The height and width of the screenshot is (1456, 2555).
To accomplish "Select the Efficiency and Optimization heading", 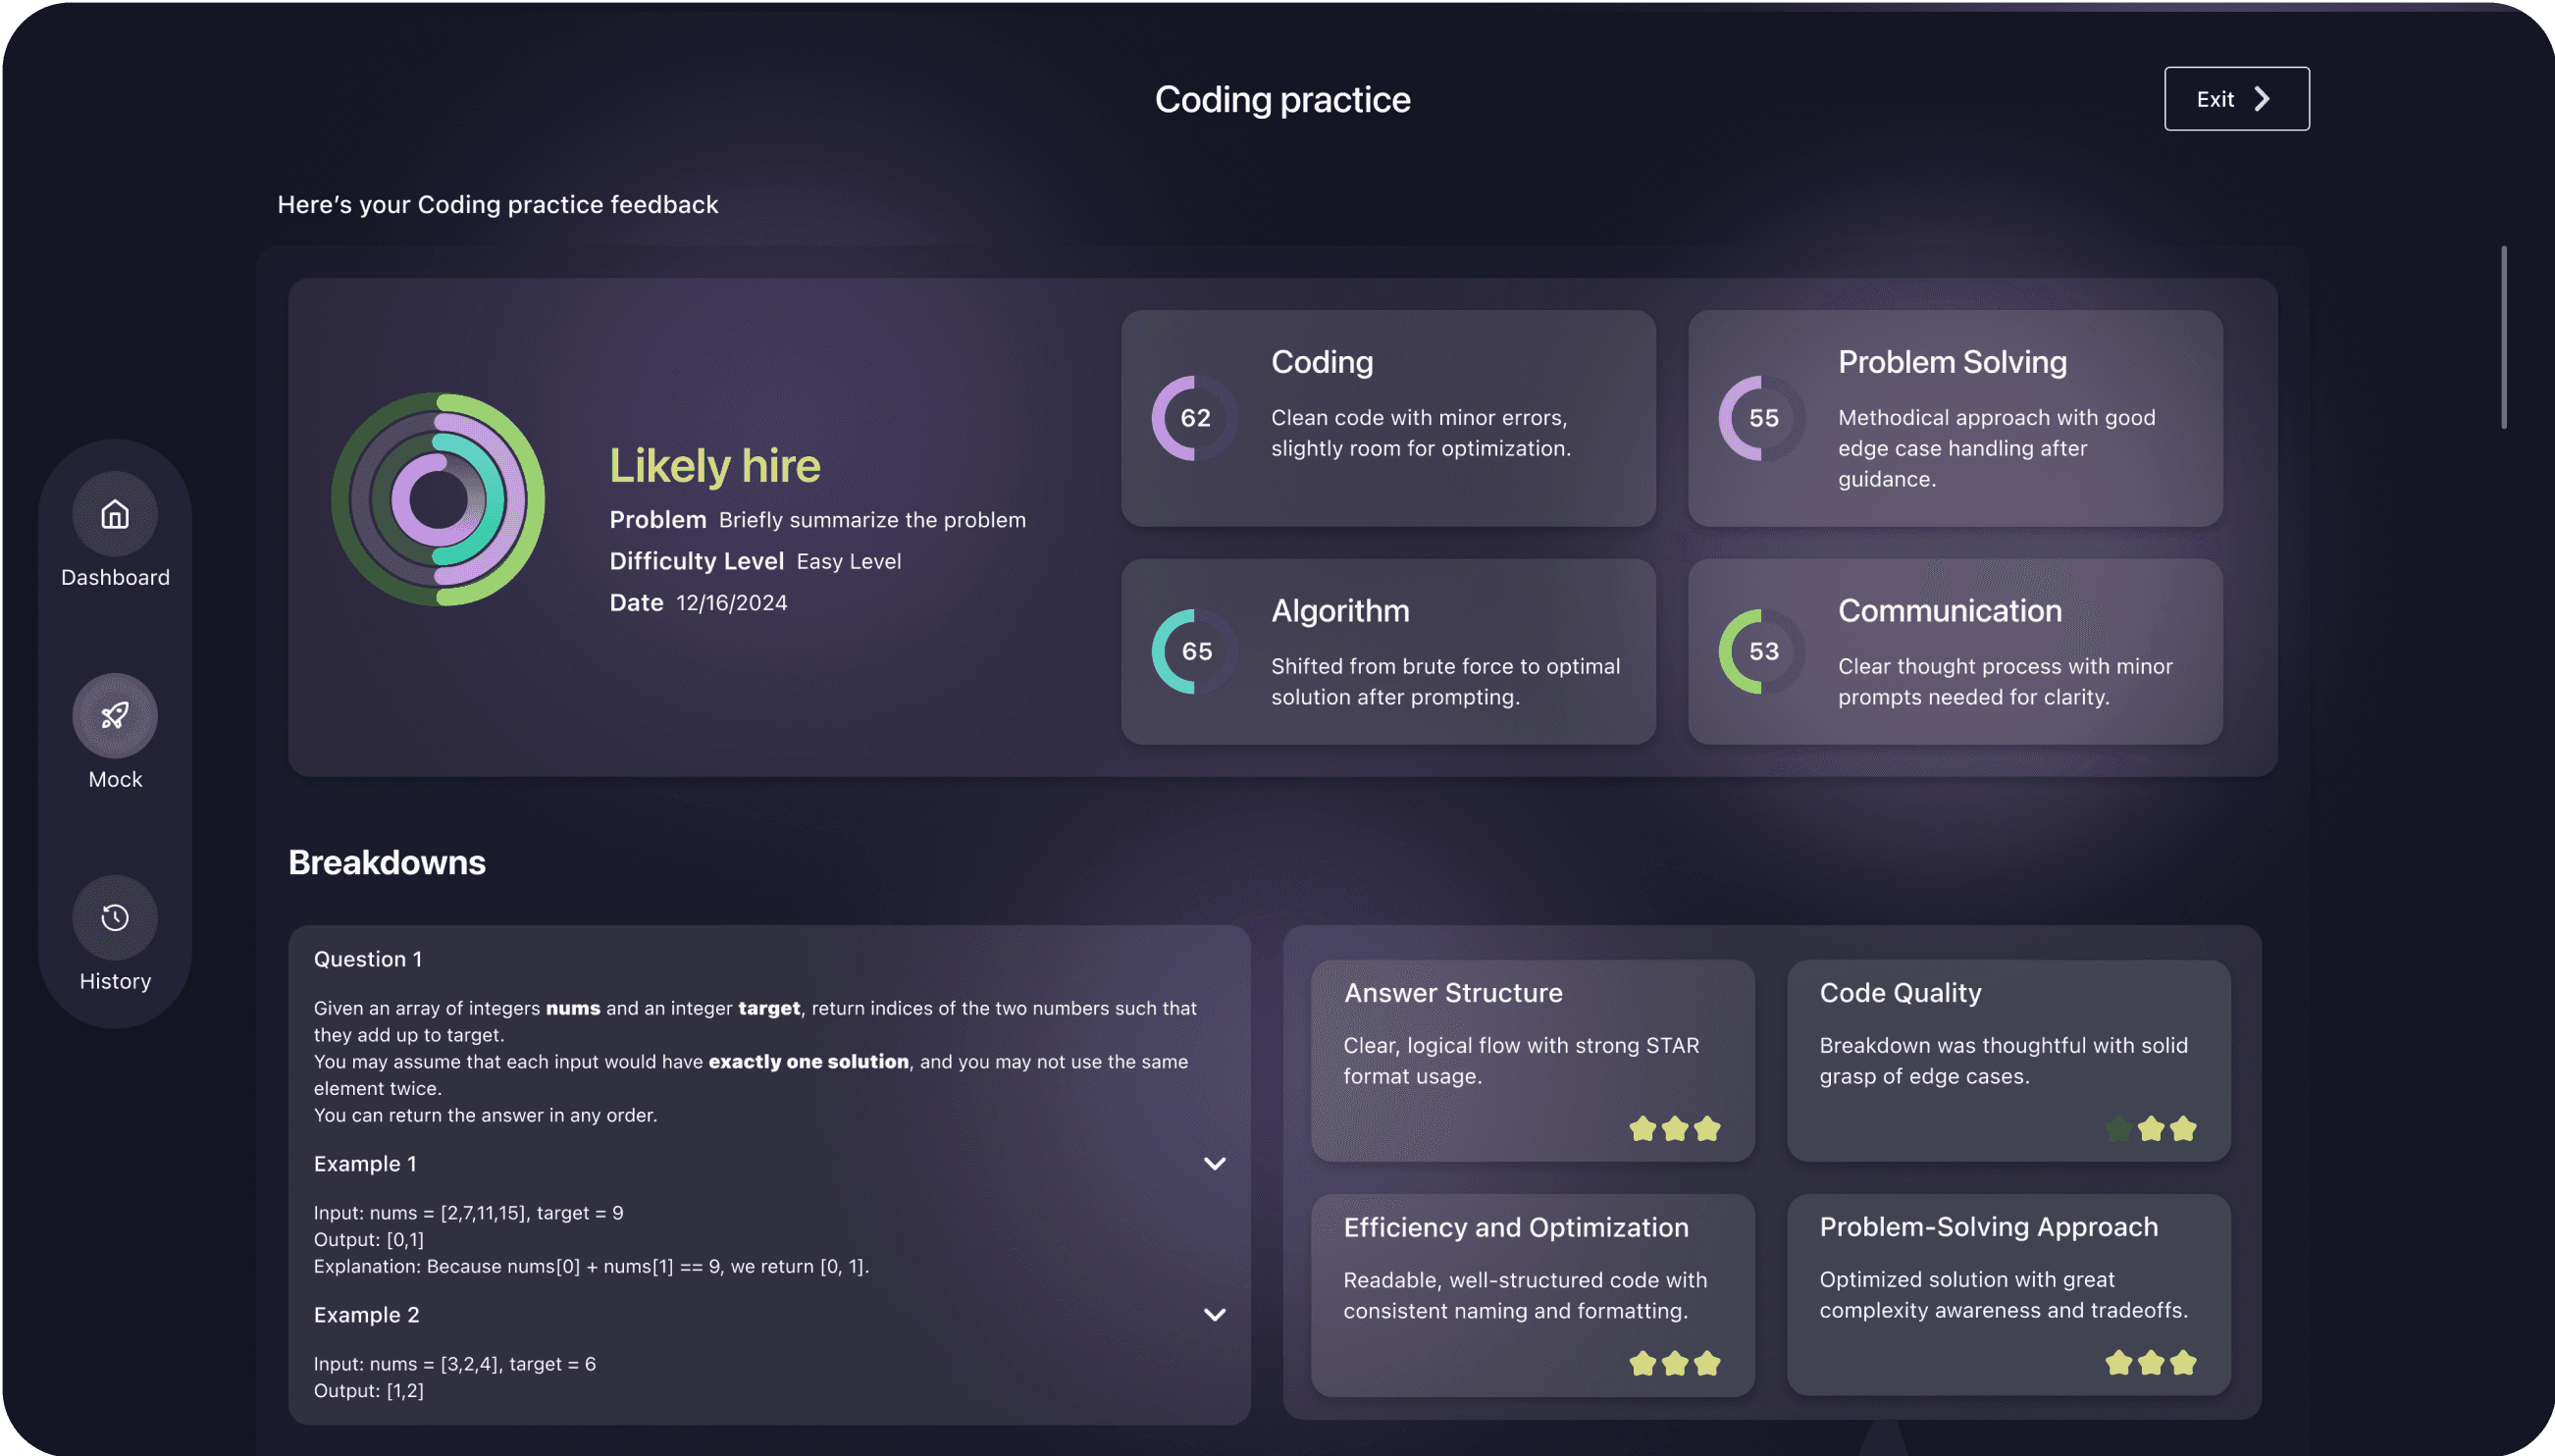I will [1516, 1227].
